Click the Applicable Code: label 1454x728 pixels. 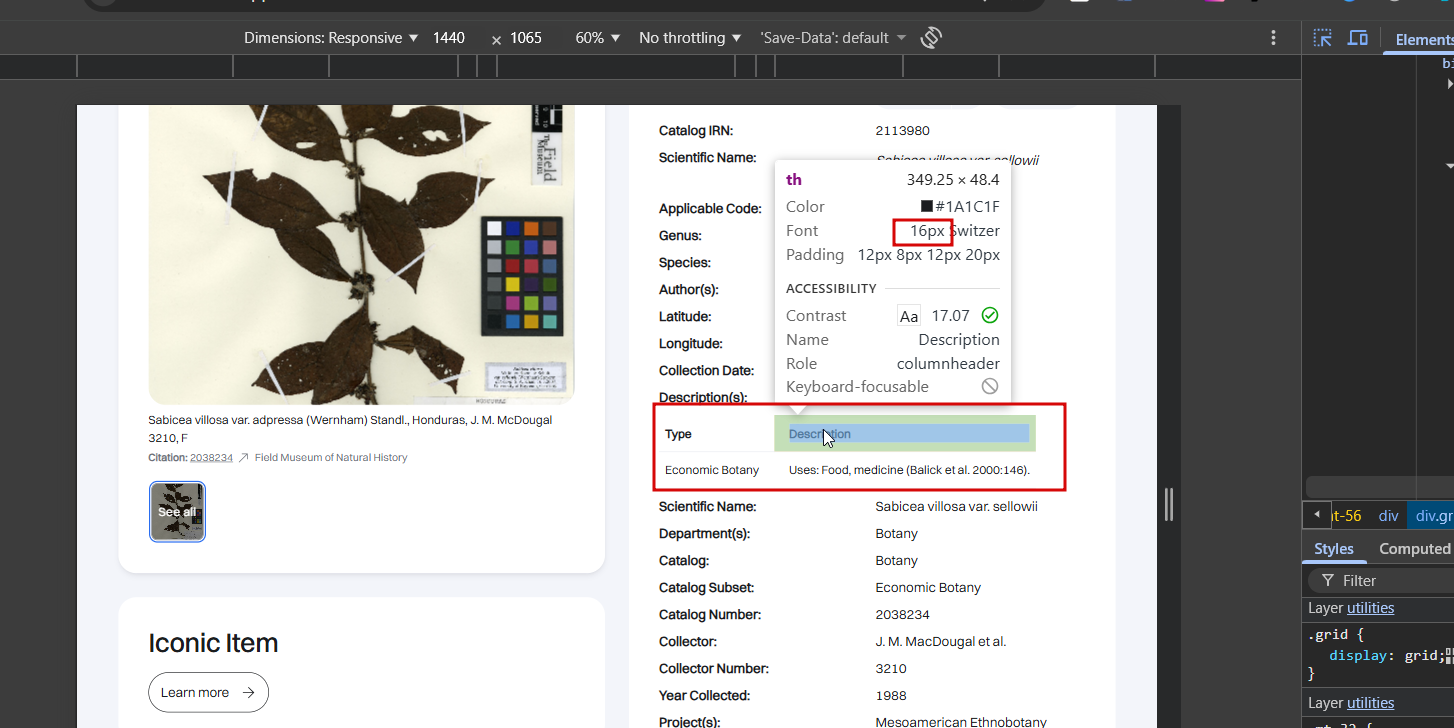click(x=710, y=209)
